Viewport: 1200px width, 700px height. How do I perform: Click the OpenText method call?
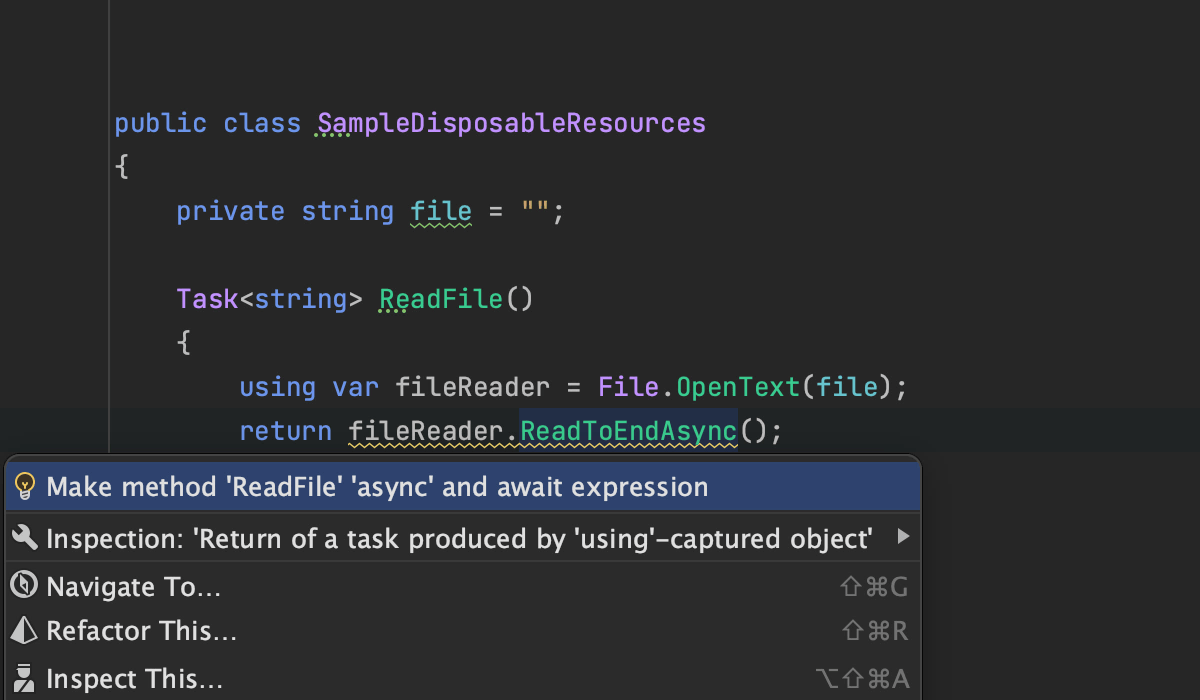739,387
